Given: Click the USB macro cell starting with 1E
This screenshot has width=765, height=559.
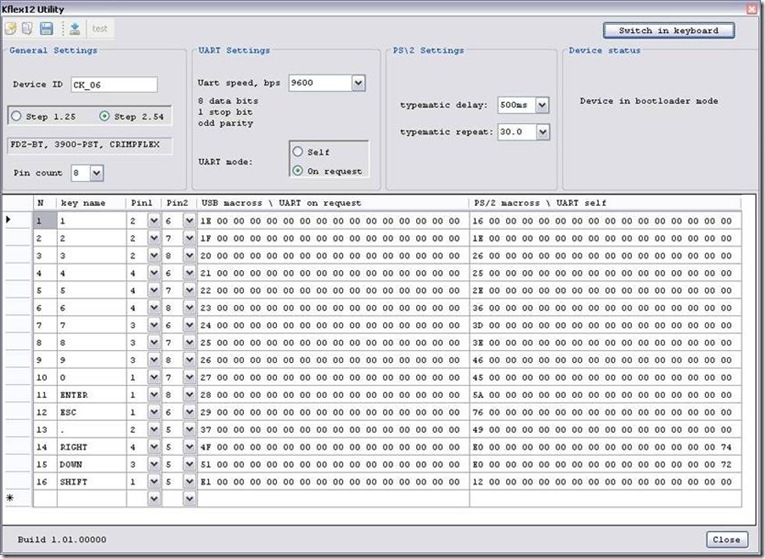Looking at the screenshot, I should click(333, 220).
